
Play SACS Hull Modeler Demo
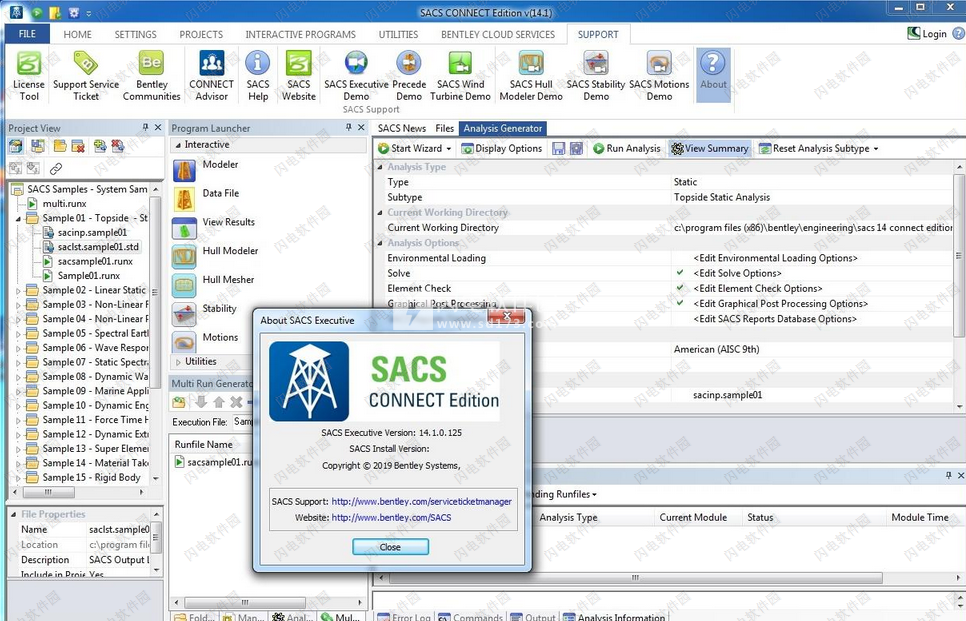coord(530,76)
